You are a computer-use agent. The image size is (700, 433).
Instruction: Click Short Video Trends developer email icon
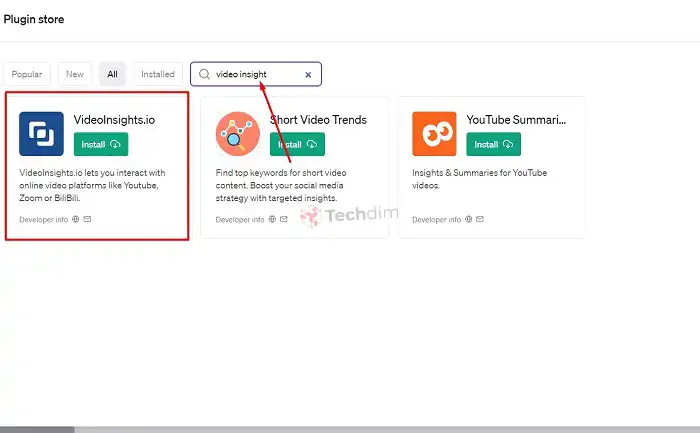(284, 219)
